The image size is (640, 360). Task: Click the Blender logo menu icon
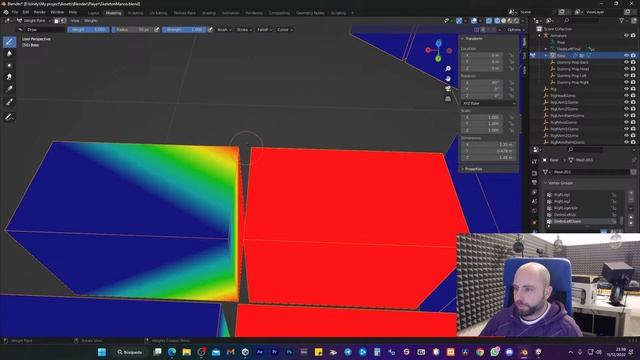point(6,12)
